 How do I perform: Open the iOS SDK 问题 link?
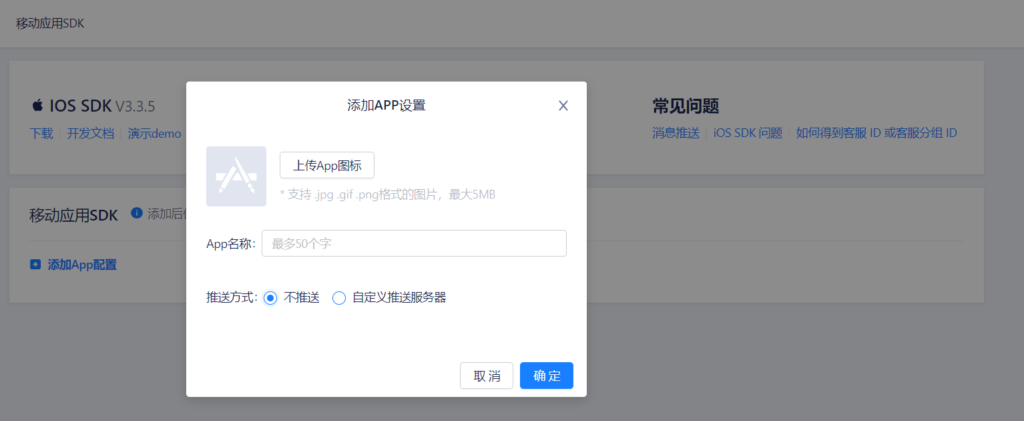point(748,133)
